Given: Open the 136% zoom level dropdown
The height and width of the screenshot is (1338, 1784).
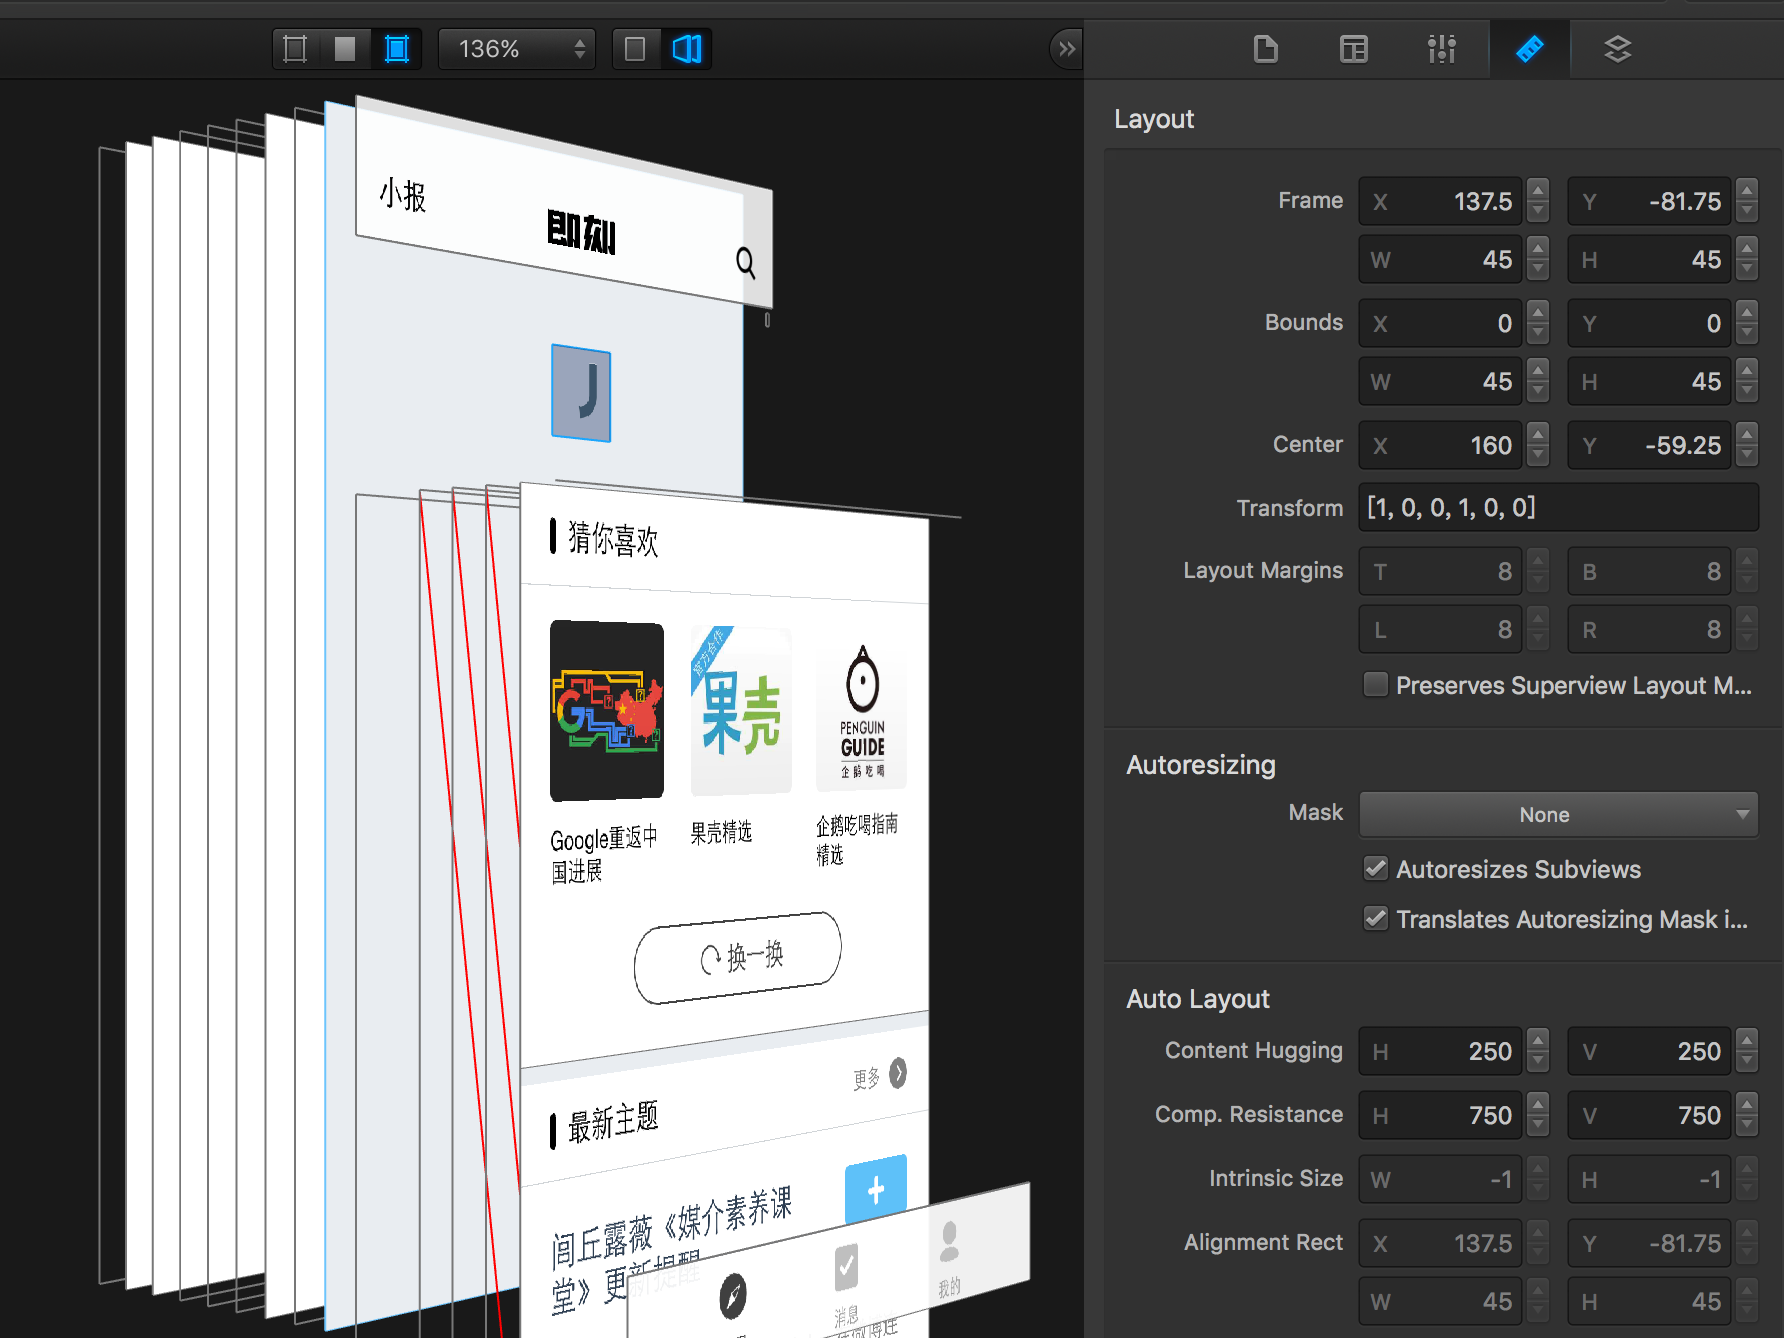Looking at the screenshot, I should pos(517,49).
